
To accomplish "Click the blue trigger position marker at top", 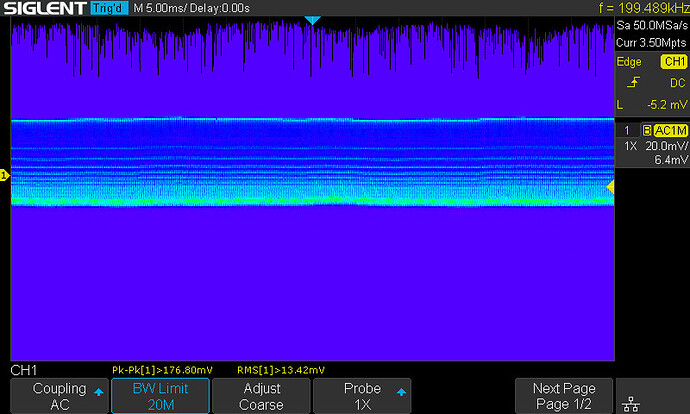I will click(312, 20).
